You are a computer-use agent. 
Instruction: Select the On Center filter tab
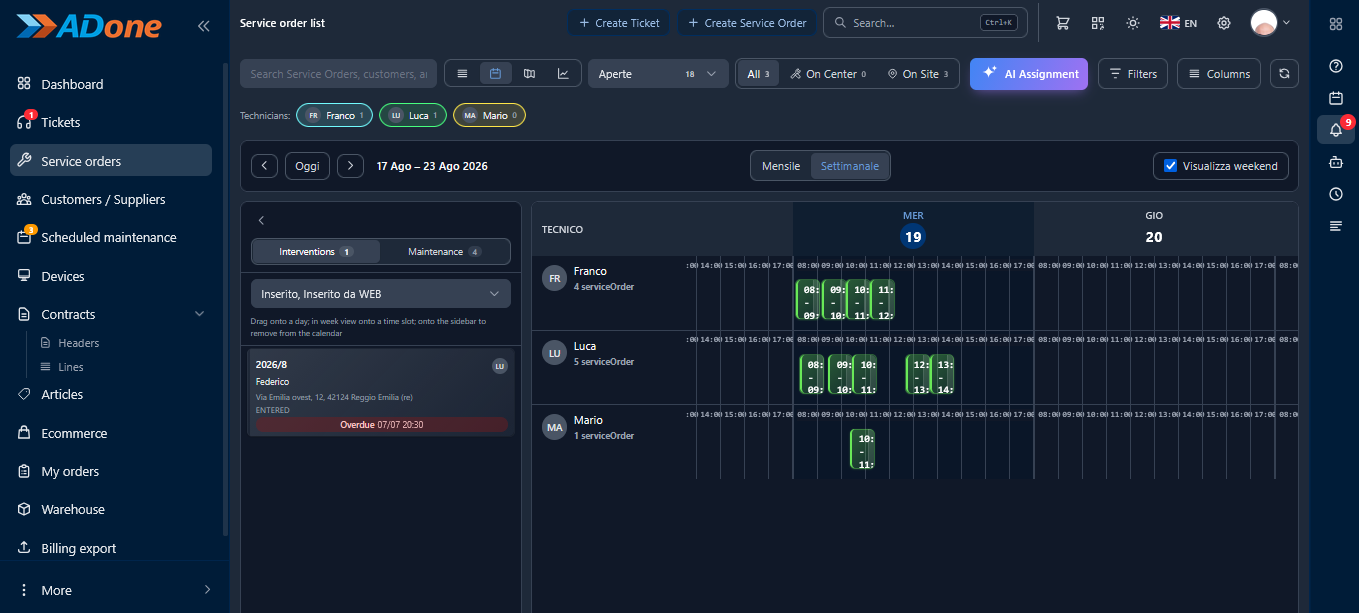pos(828,74)
